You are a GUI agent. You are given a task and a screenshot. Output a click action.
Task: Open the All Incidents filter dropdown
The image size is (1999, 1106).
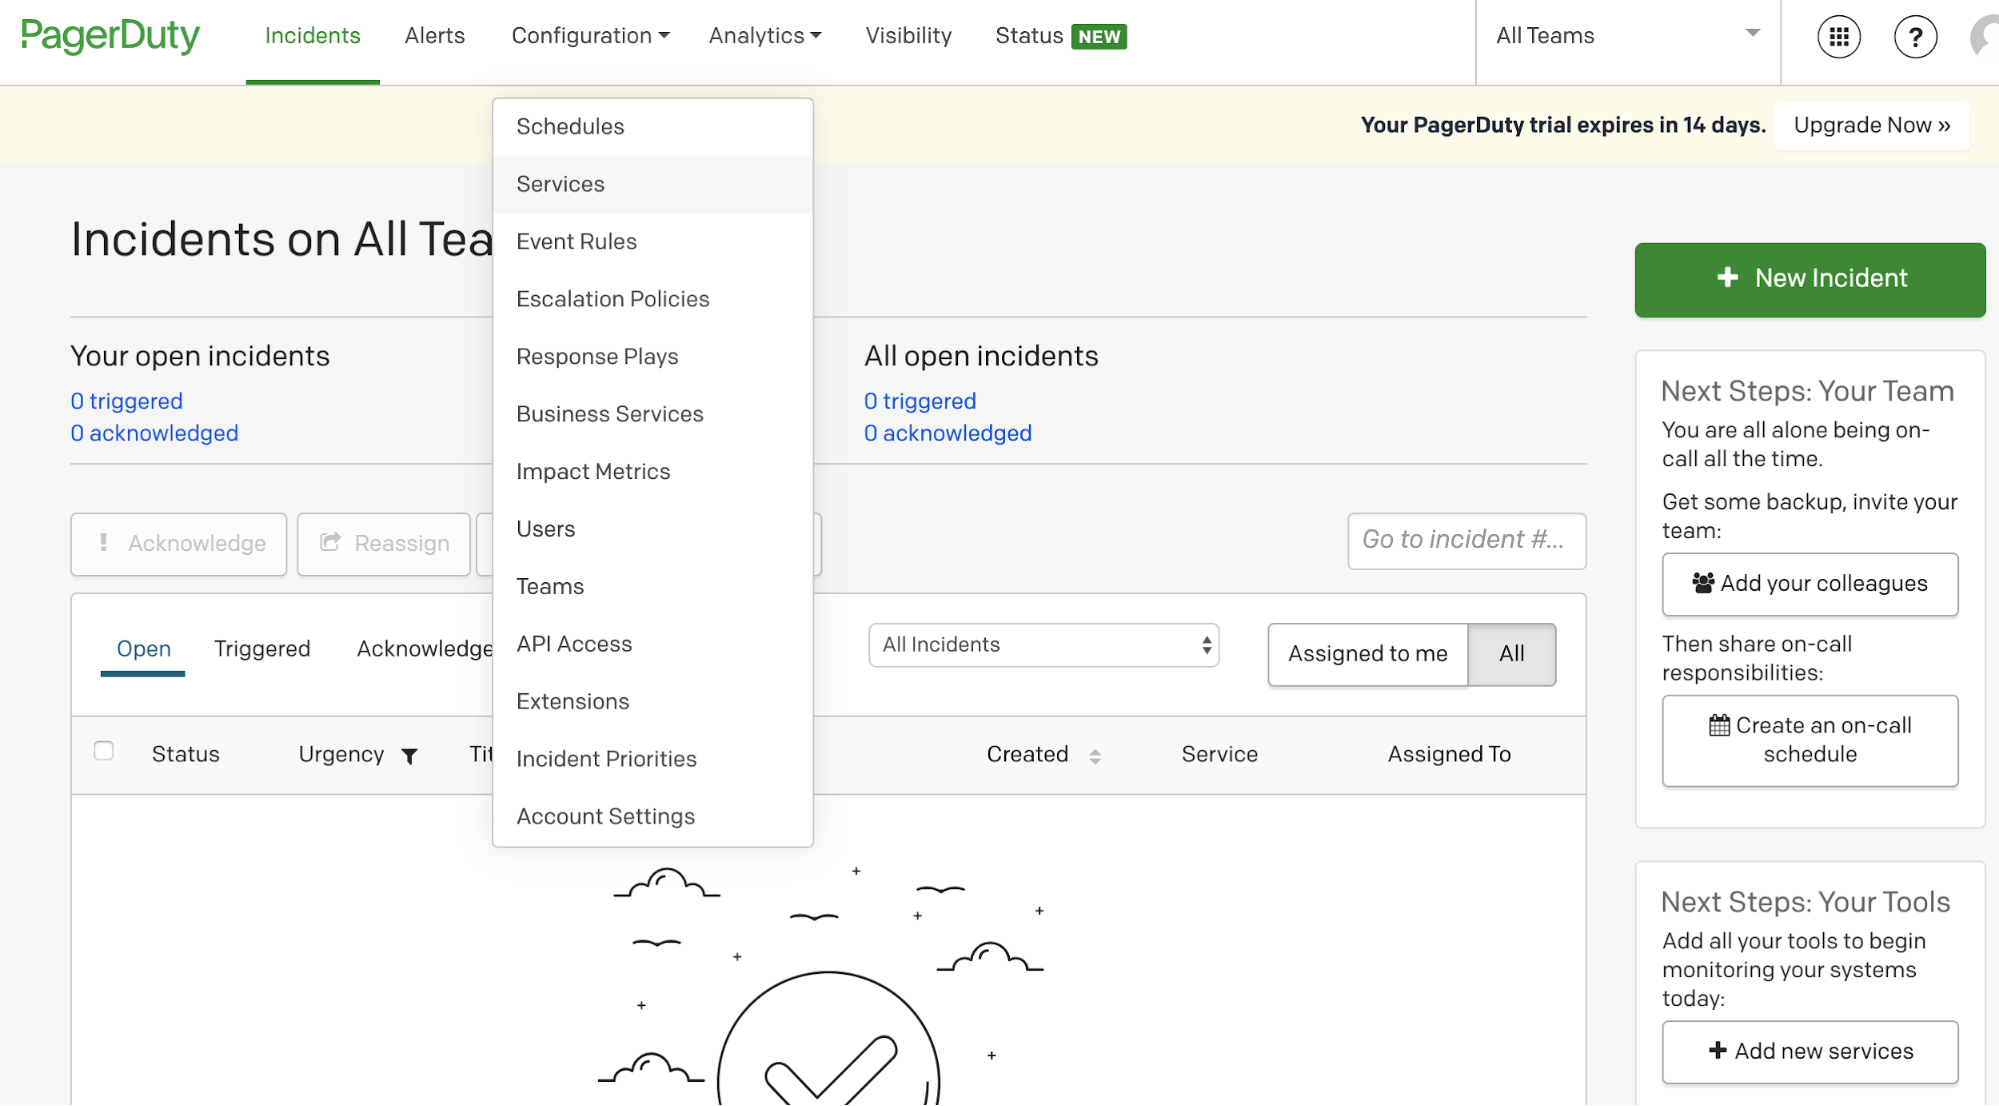(x=1043, y=645)
